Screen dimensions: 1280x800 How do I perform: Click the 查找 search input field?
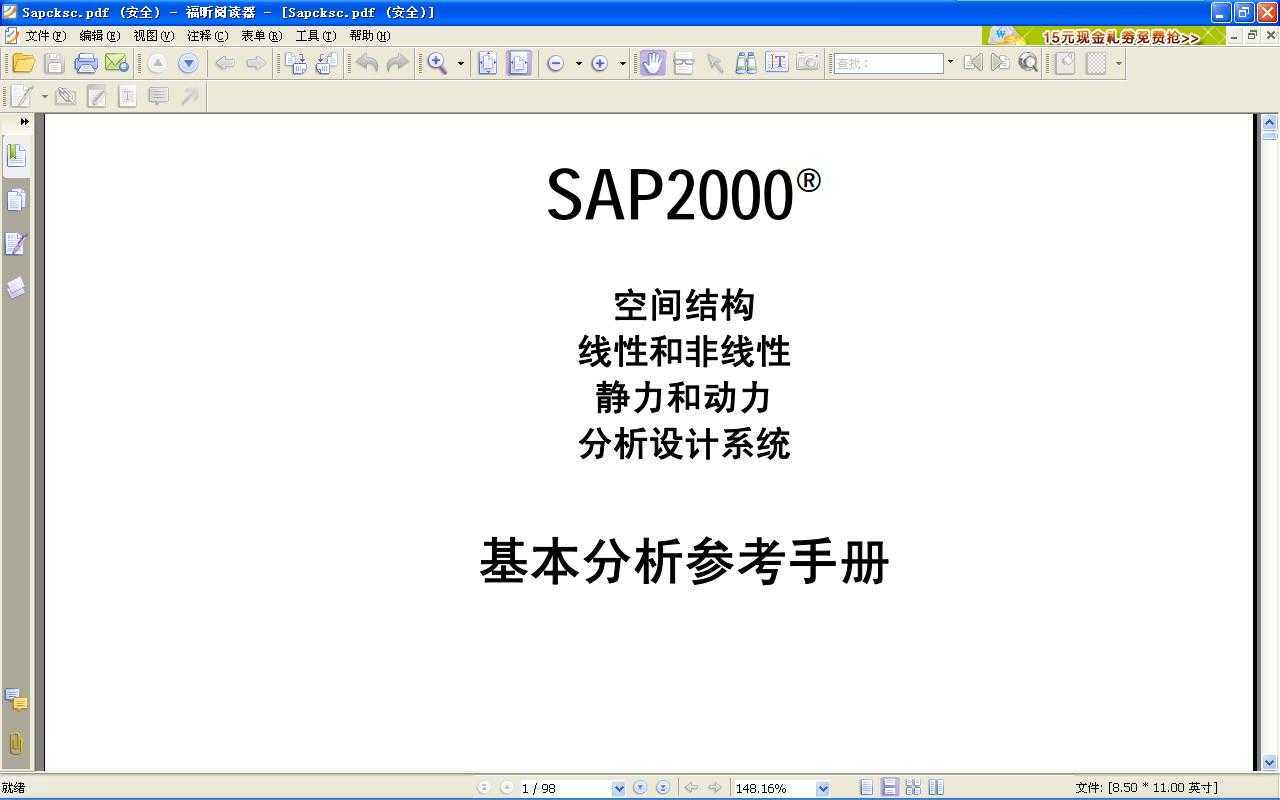888,63
